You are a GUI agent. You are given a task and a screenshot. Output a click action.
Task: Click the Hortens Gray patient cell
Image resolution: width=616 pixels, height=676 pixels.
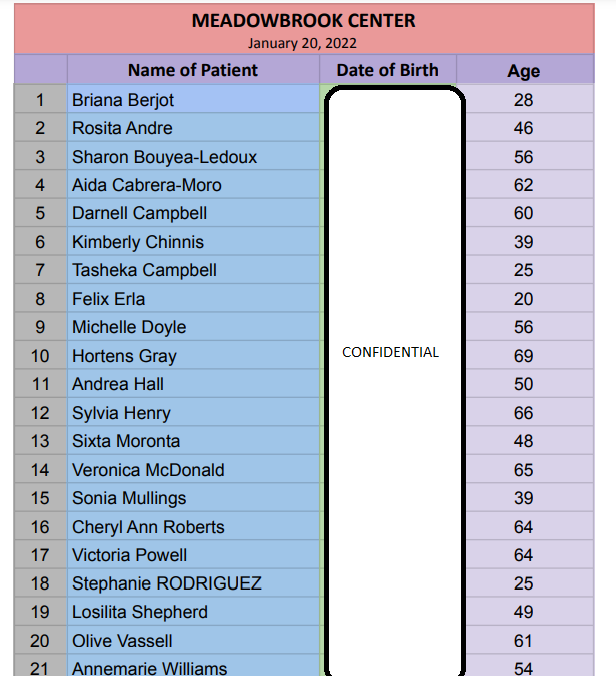click(193, 356)
